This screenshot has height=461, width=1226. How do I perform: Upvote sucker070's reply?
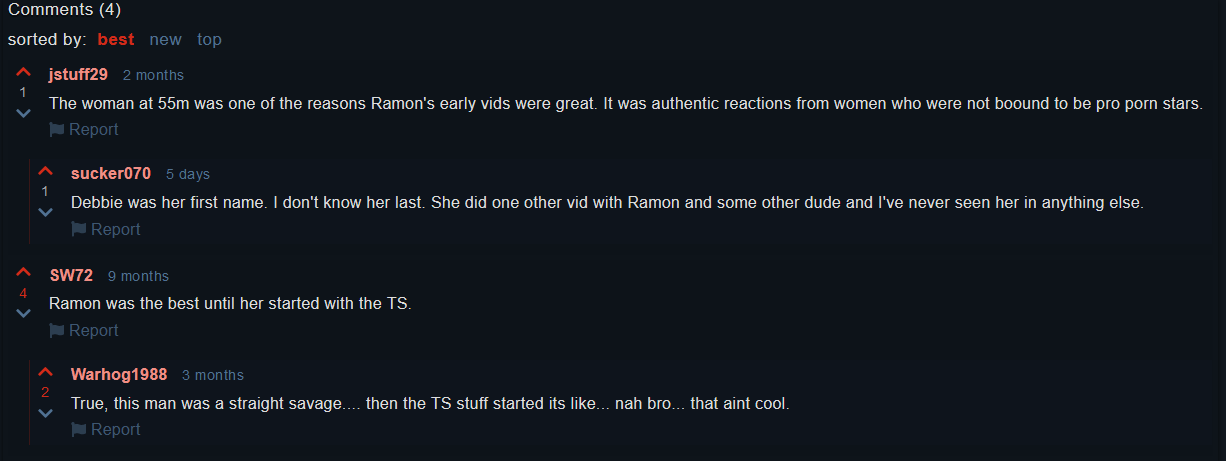45,172
